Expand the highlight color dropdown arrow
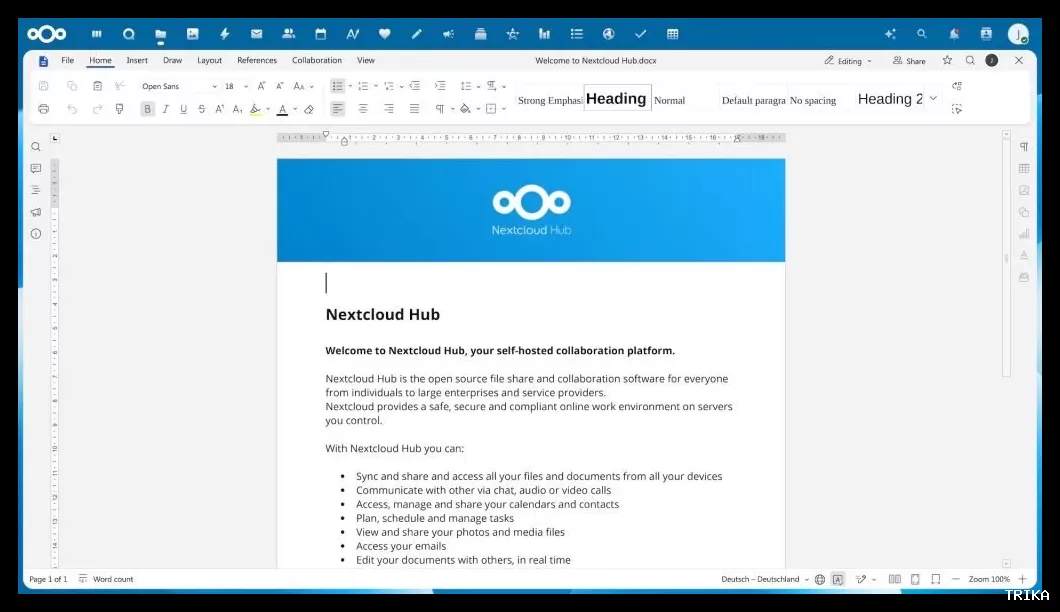The image size is (1060, 612). click(268, 110)
